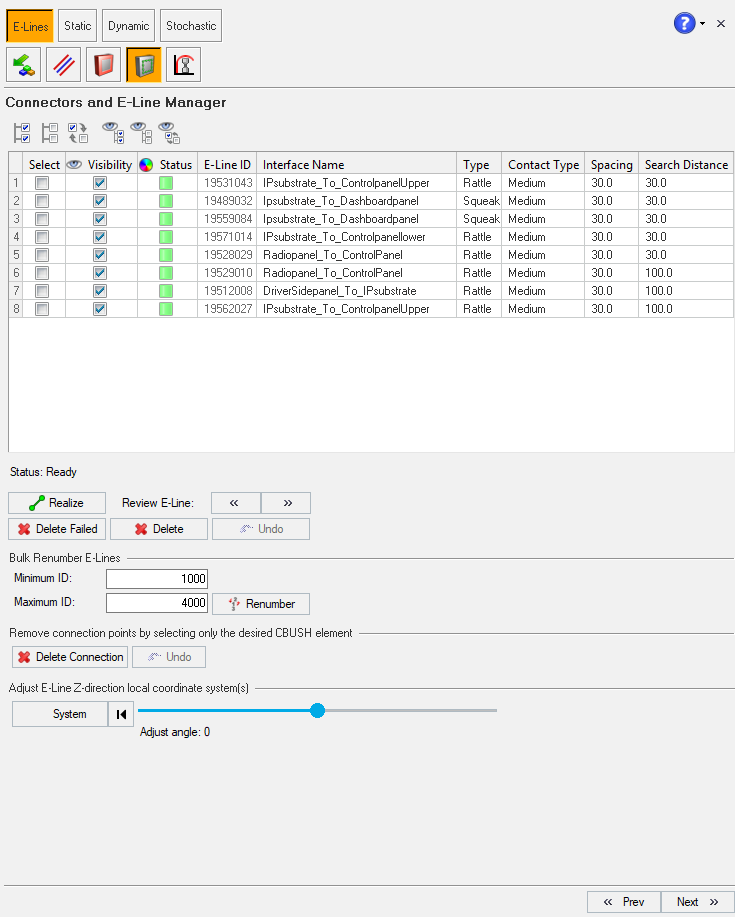Click the deselect all checkboxes icon
Screen dimensions: 735x917
coord(50,133)
